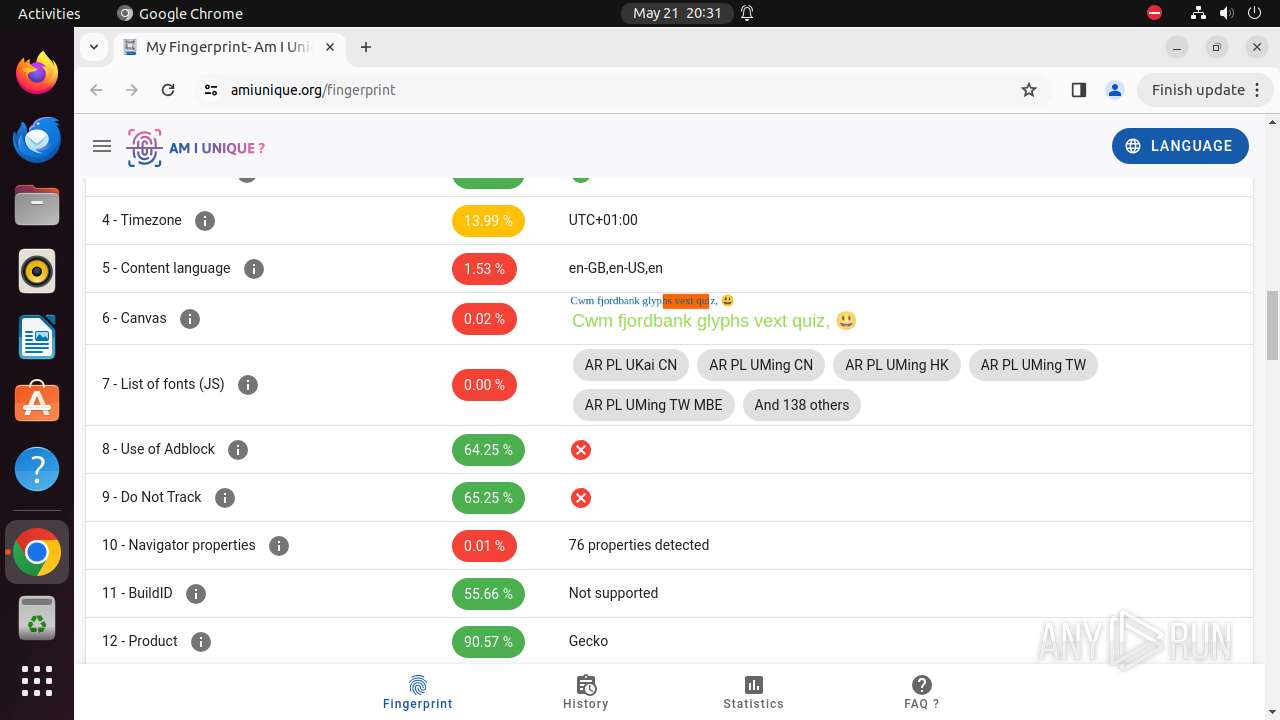Open the tab search dropdown arrow
Screen dimensions: 1280x720
[94, 47]
